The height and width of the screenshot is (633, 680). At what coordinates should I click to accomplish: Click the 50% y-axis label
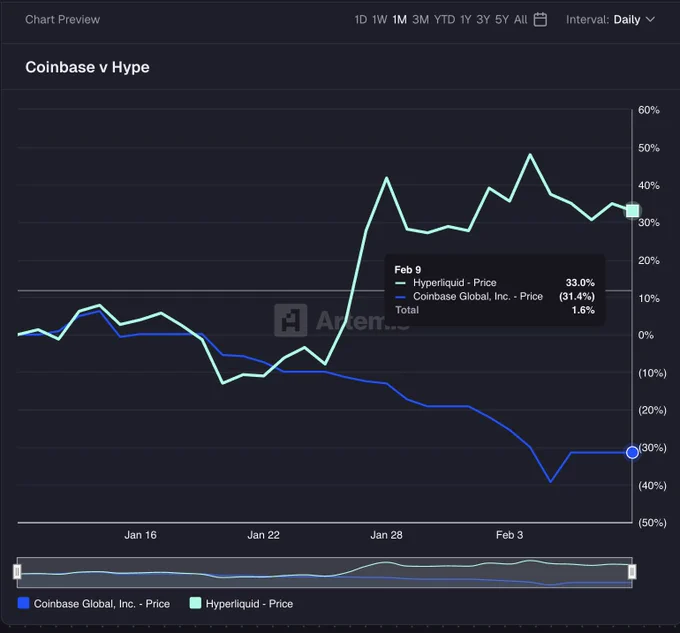(x=648, y=148)
